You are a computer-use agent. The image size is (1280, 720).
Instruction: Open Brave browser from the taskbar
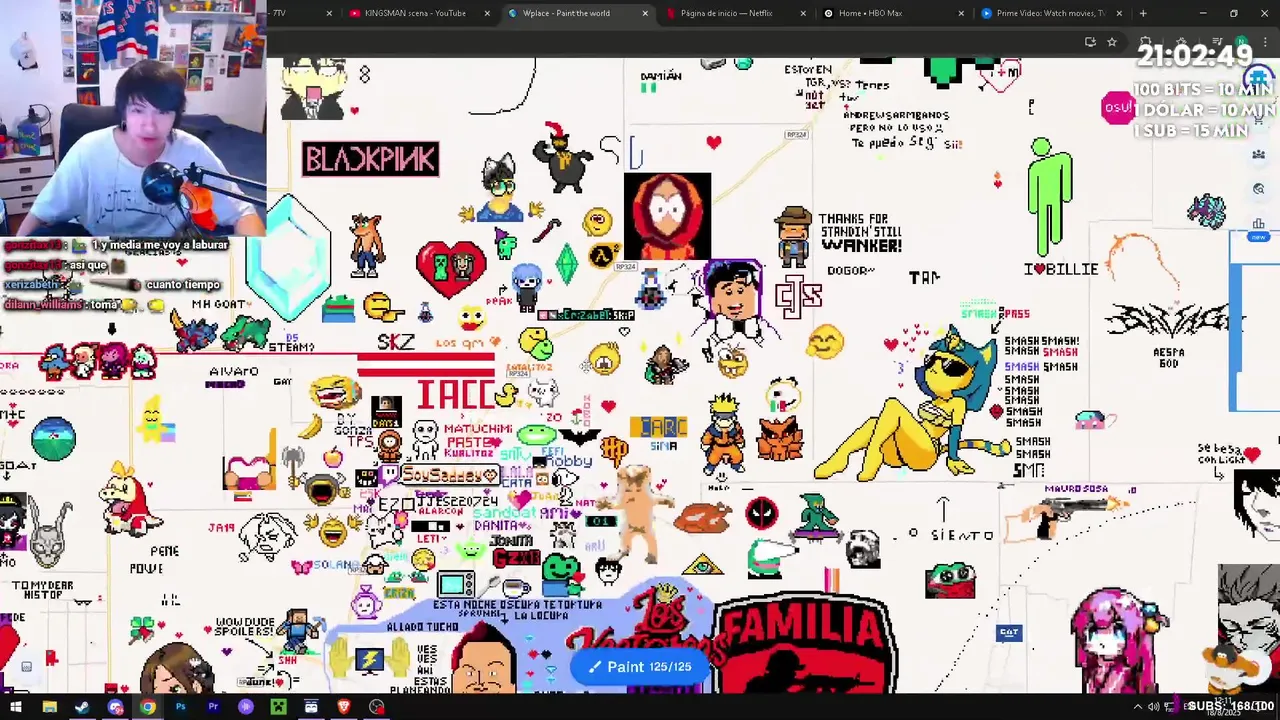pos(344,707)
